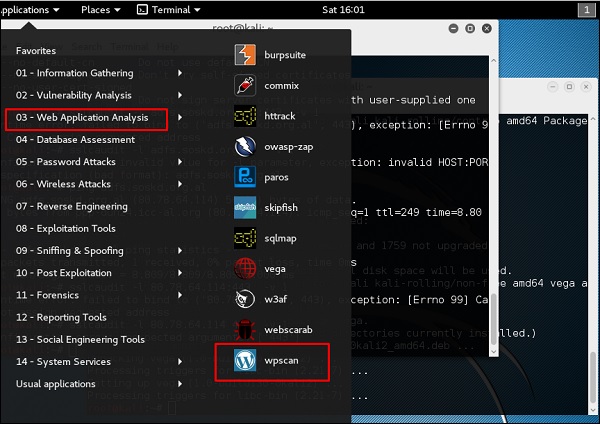
Task: Open w3af from its icon
Action: click(x=245, y=299)
